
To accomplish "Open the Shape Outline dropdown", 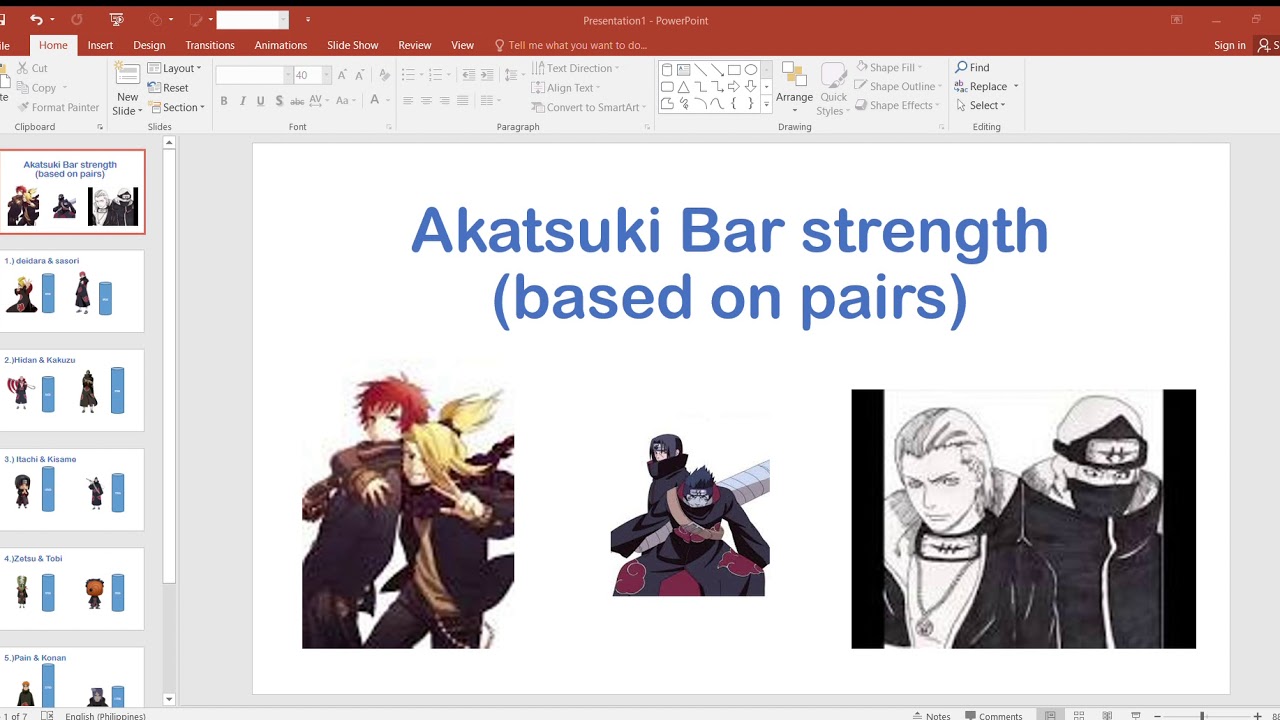I will click(898, 86).
